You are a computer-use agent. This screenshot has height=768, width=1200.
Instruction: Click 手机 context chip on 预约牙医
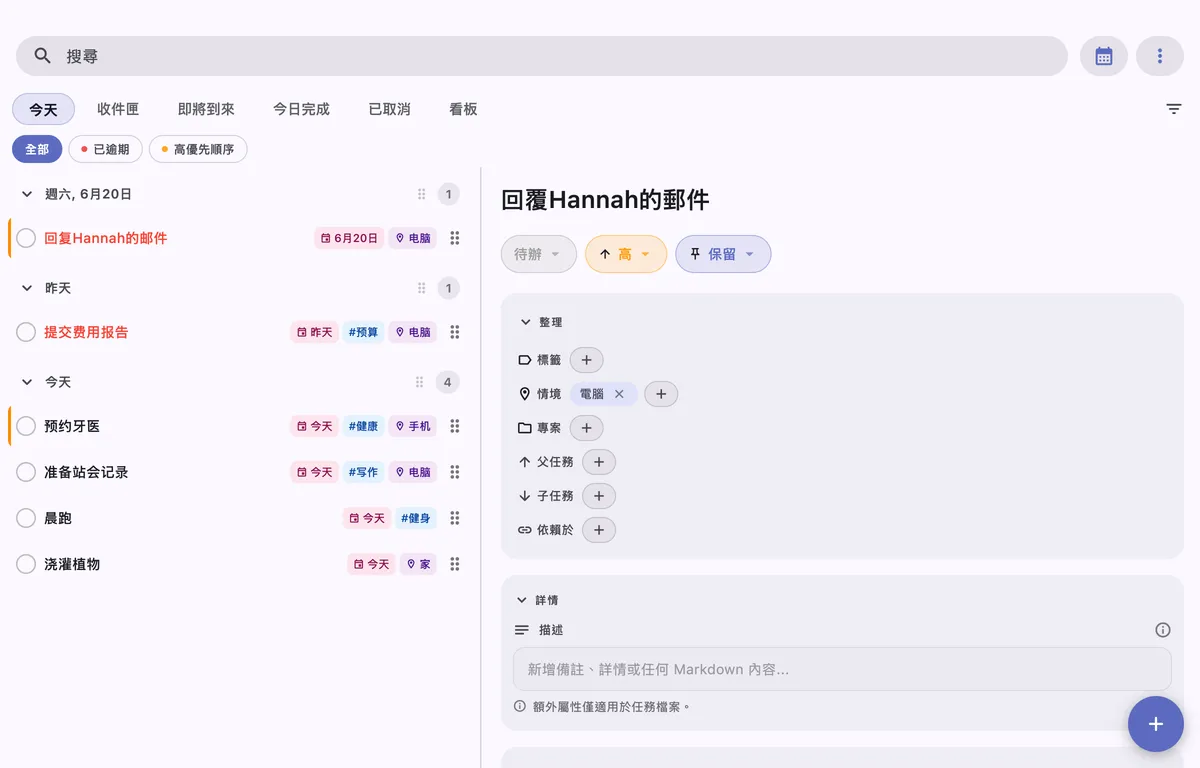point(413,426)
